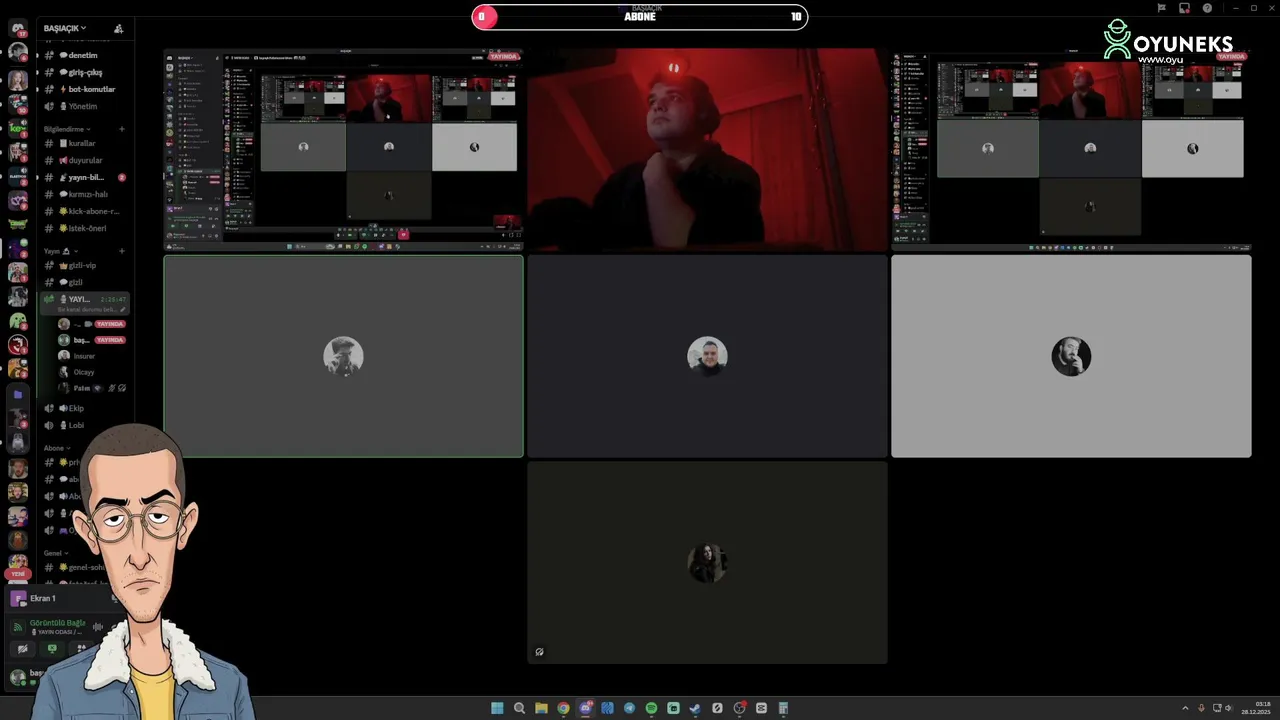Toggle the camera button in voice panel
The image size is (1280, 720).
tap(23, 649)
